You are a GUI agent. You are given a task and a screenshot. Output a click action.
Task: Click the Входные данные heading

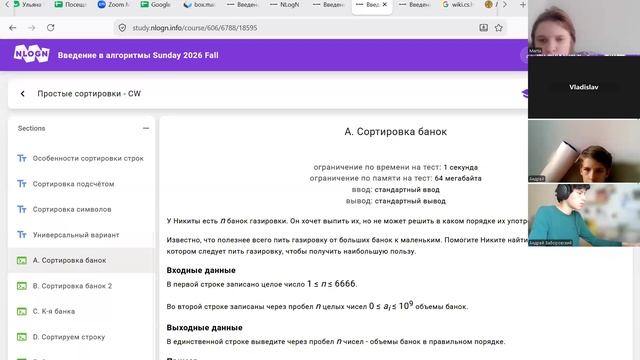point(201,270)
